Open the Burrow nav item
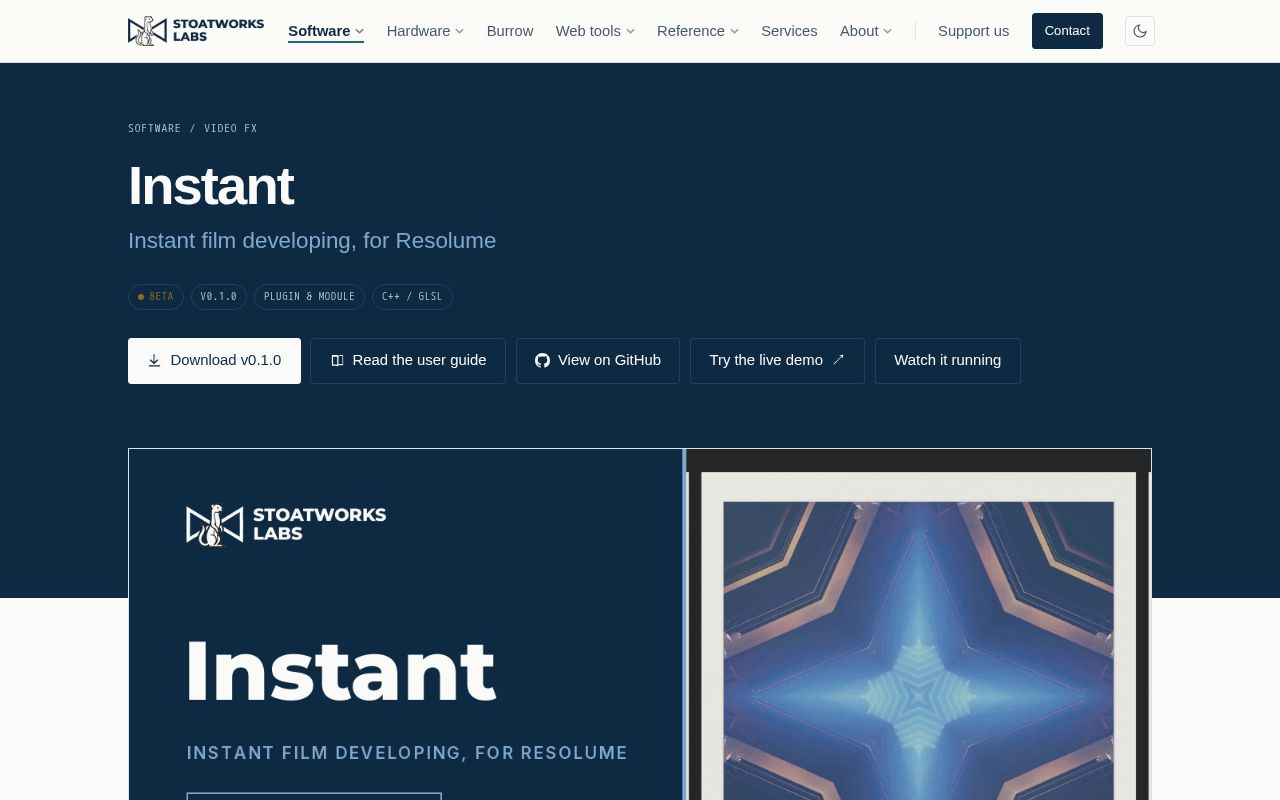 coord(510,31)
